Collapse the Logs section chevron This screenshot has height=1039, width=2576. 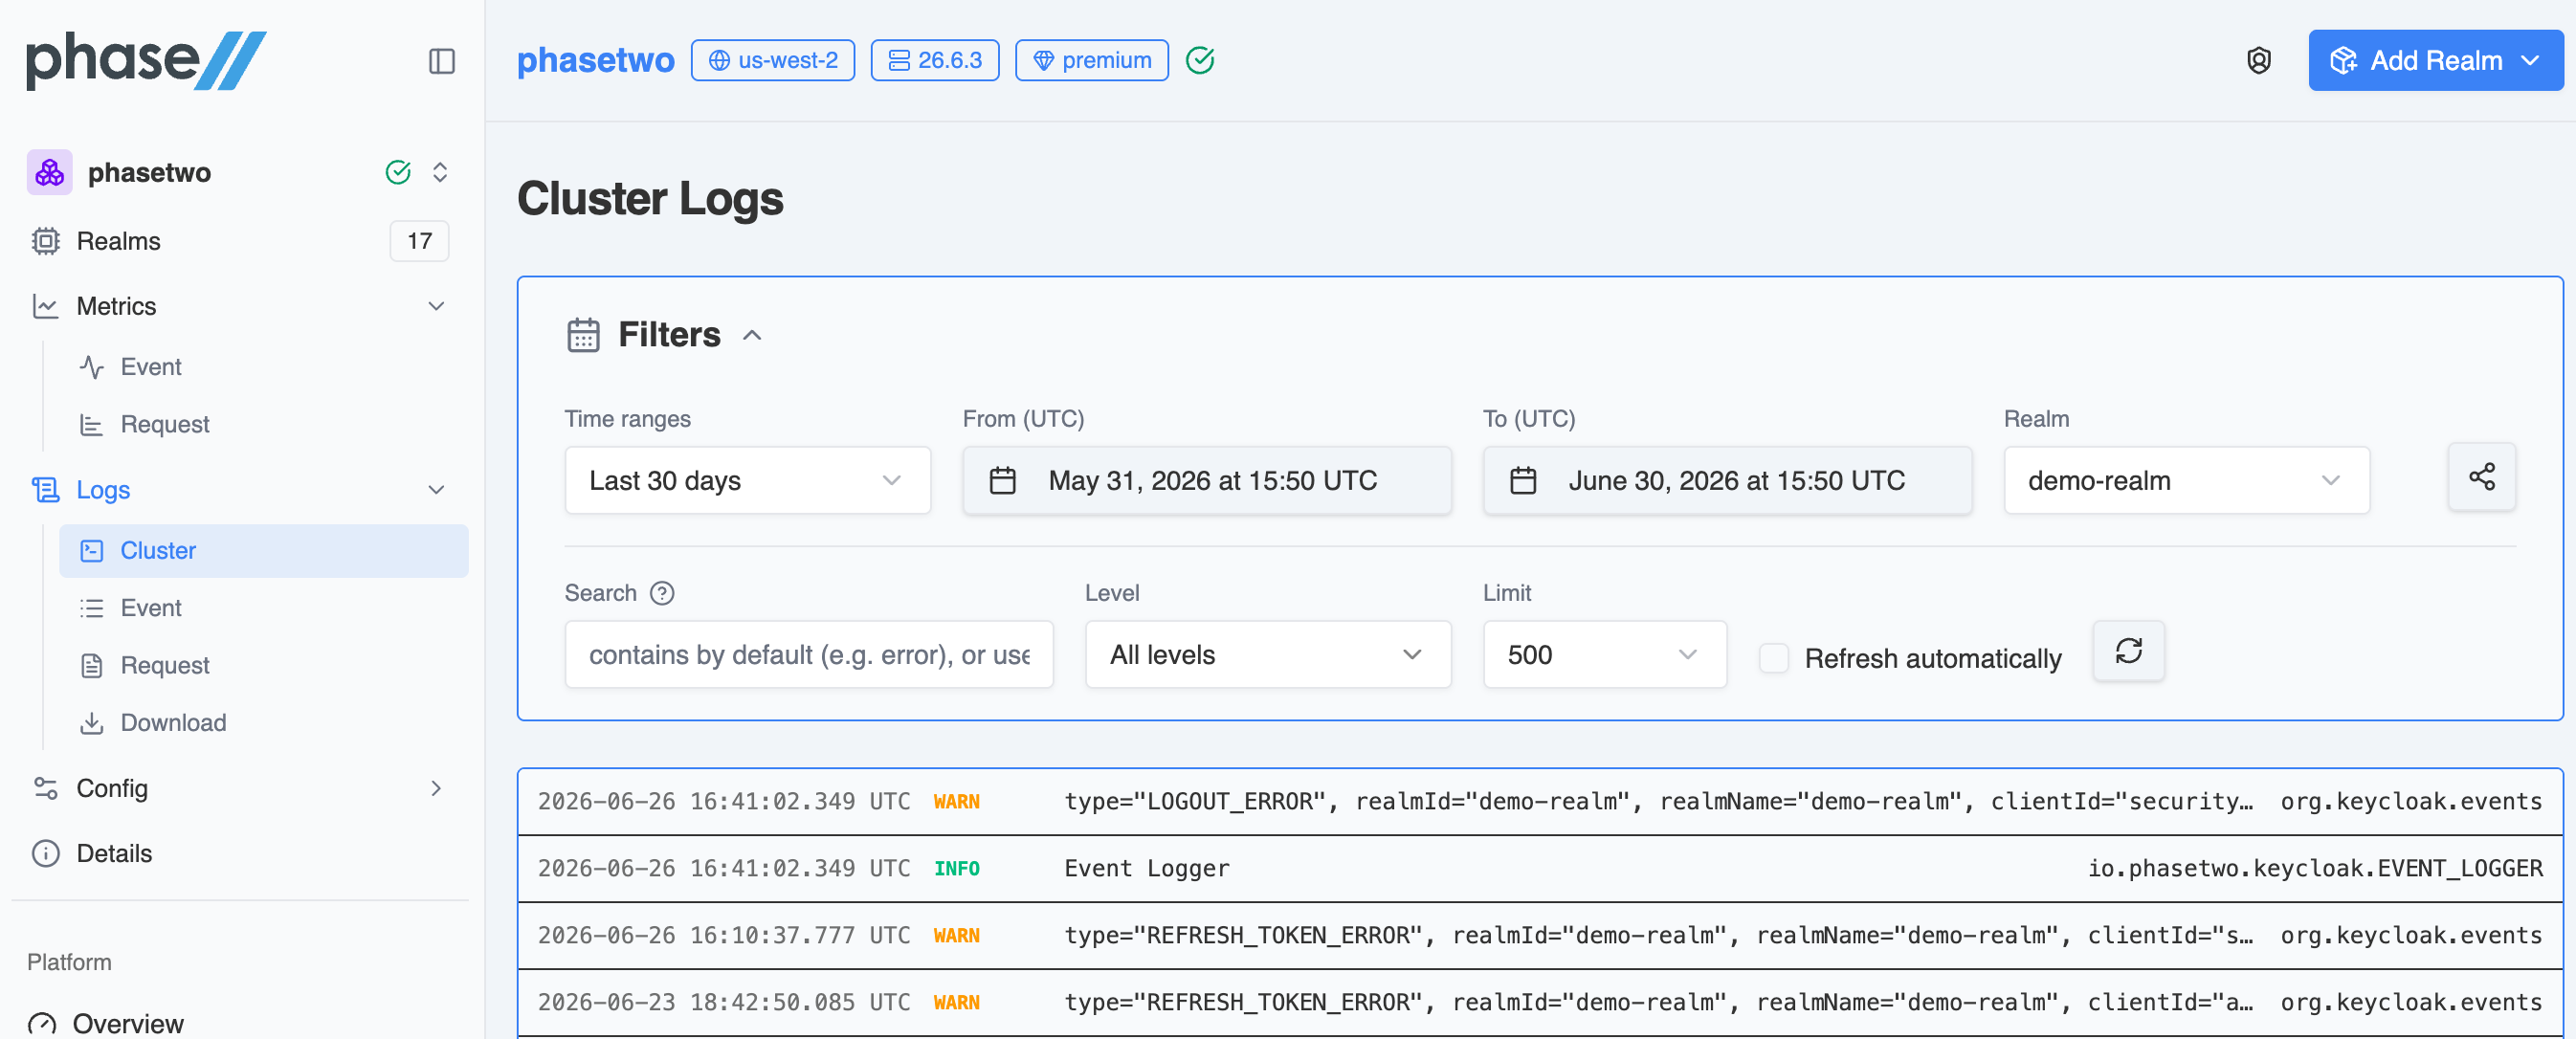click(x=436, y=490)
